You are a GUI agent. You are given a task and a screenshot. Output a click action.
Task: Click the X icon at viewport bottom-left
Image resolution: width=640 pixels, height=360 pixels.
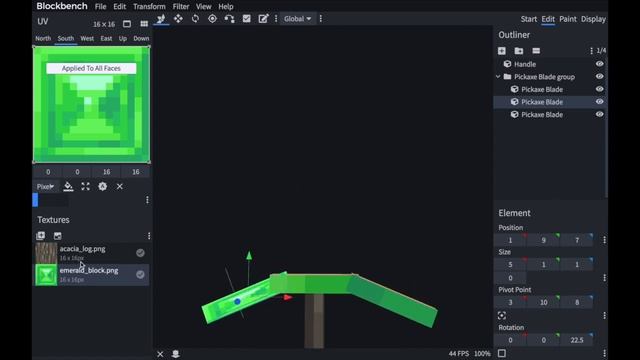pyautogui.click(x=160, y=354)
